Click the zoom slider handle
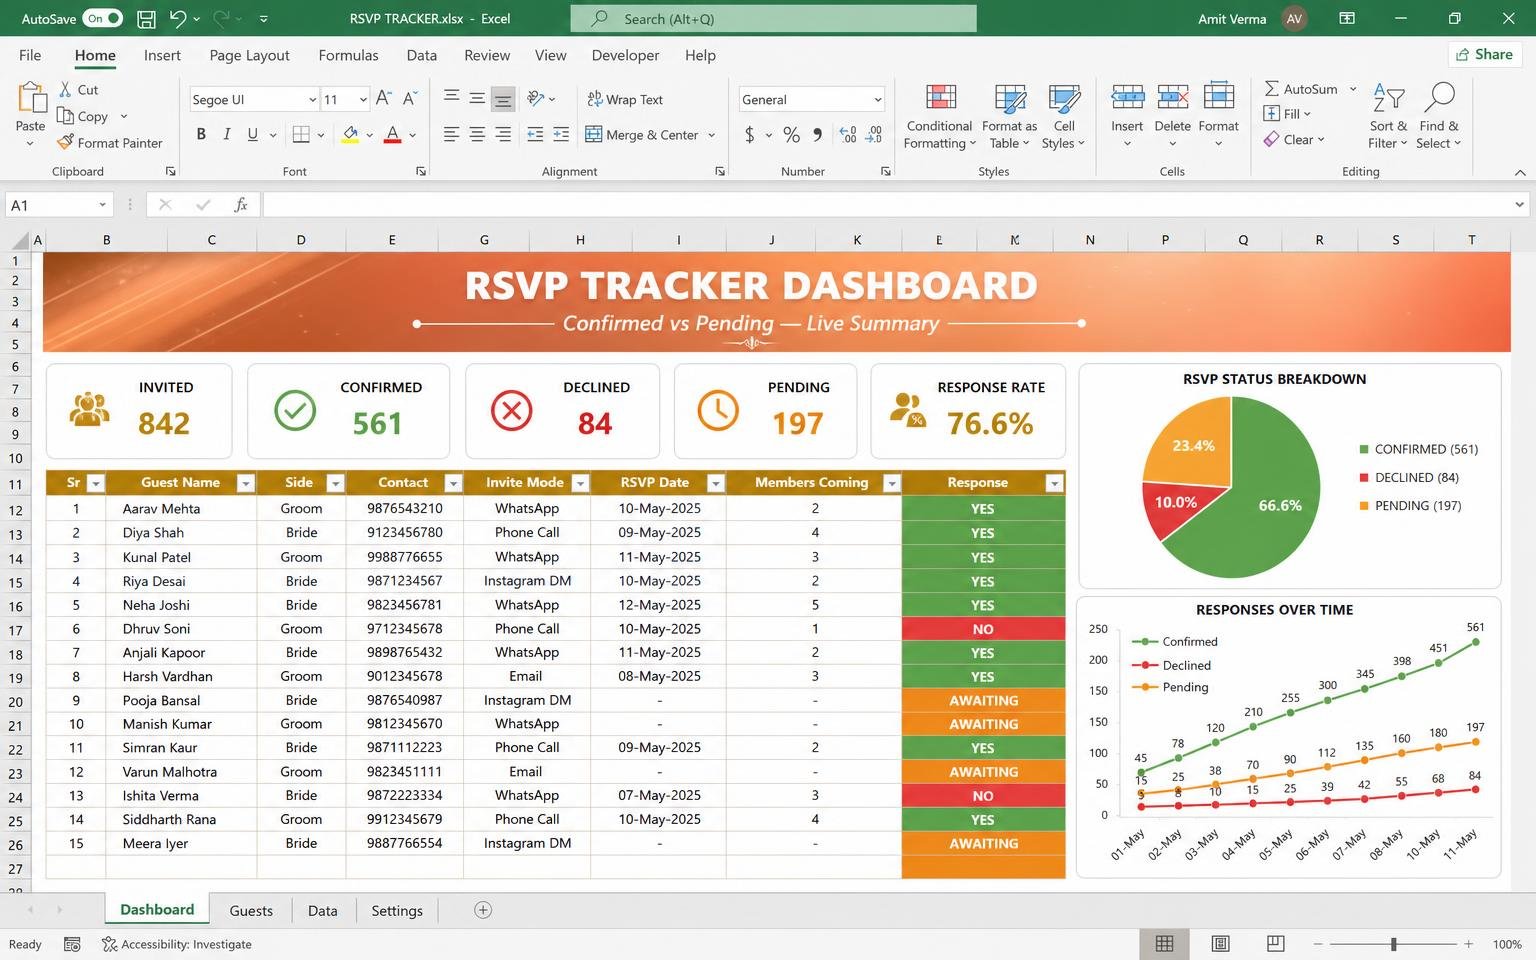This screenshot has height=960, width=1536. tap(1393, 944)
